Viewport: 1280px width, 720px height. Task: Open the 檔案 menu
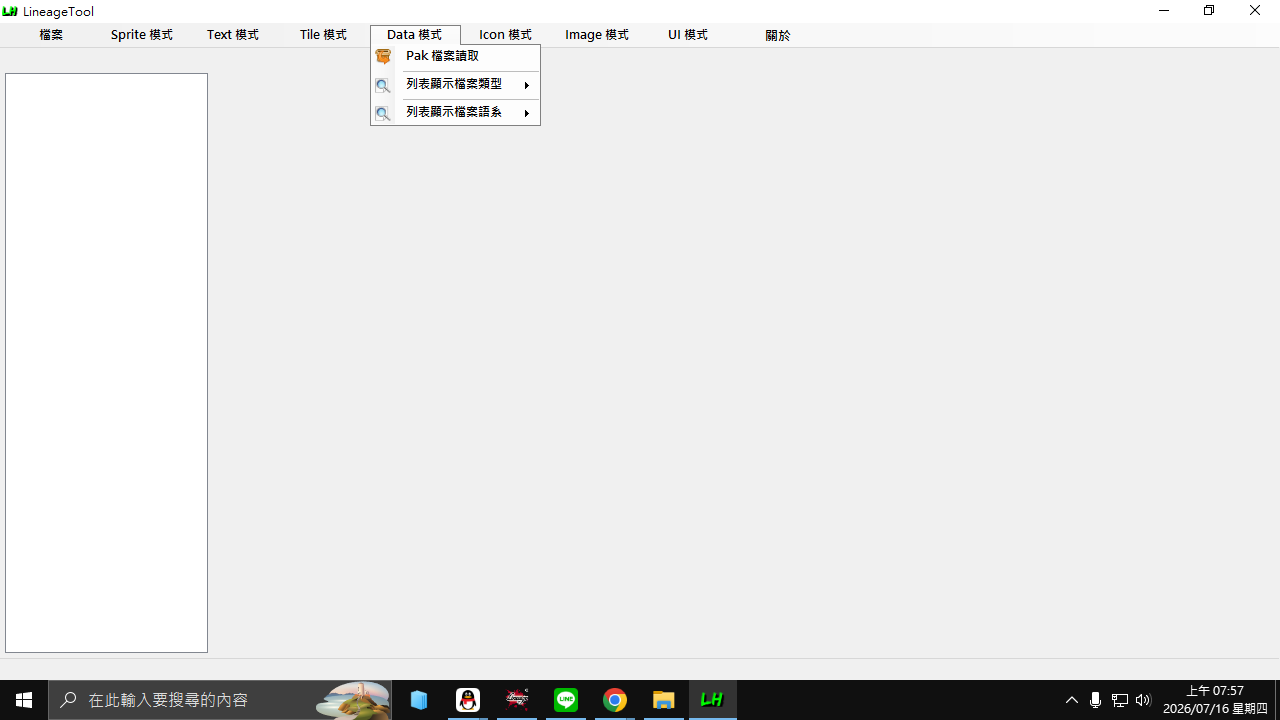tap(51, 35)
